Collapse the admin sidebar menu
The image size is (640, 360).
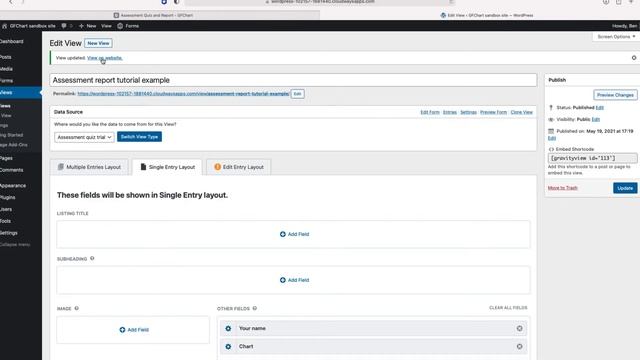click(15, 245)
